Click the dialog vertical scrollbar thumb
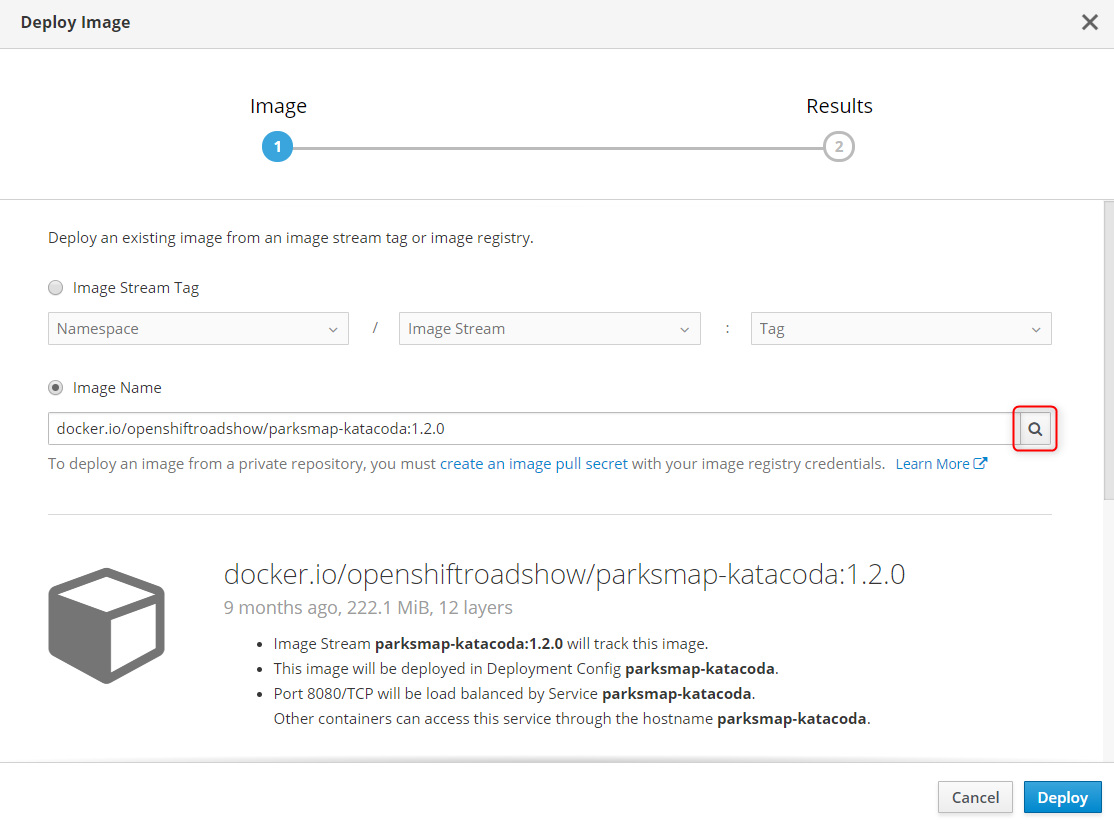Image resolution: width=1114 pixels, height=832 pixels. pos(1108,350)
